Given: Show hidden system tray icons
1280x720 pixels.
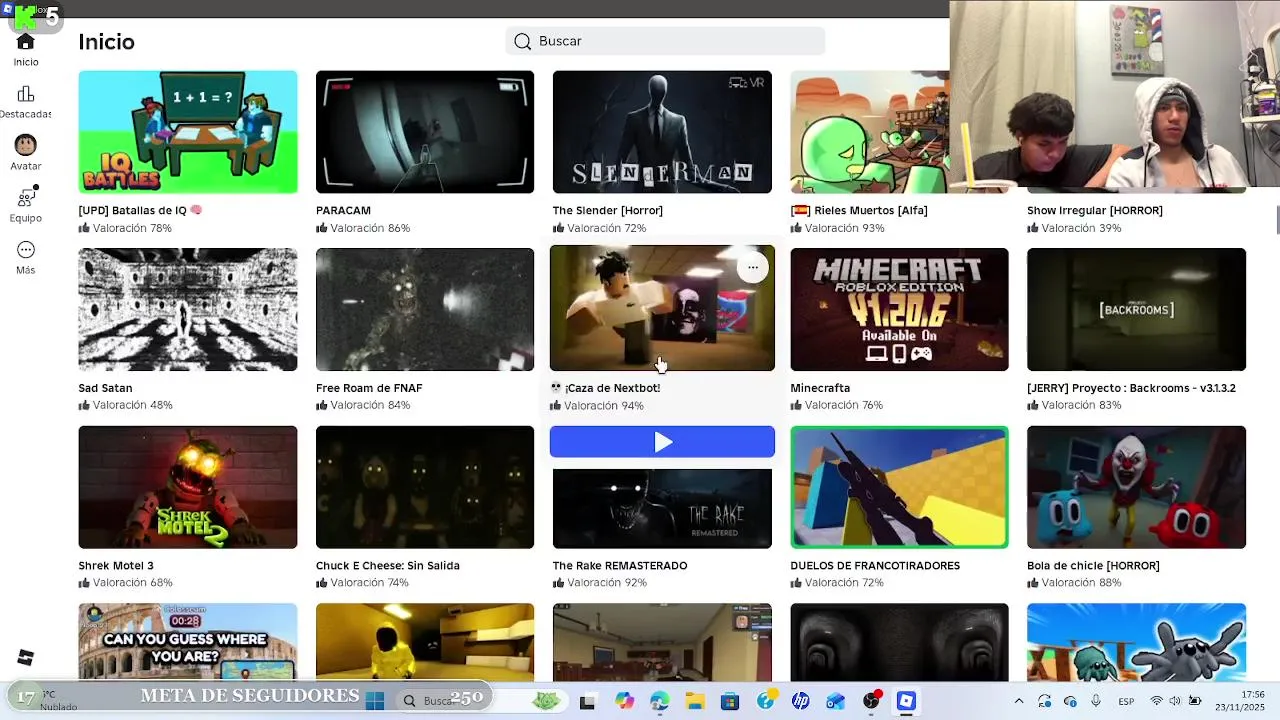Looking at the screenshot, I should (1019, 701).
